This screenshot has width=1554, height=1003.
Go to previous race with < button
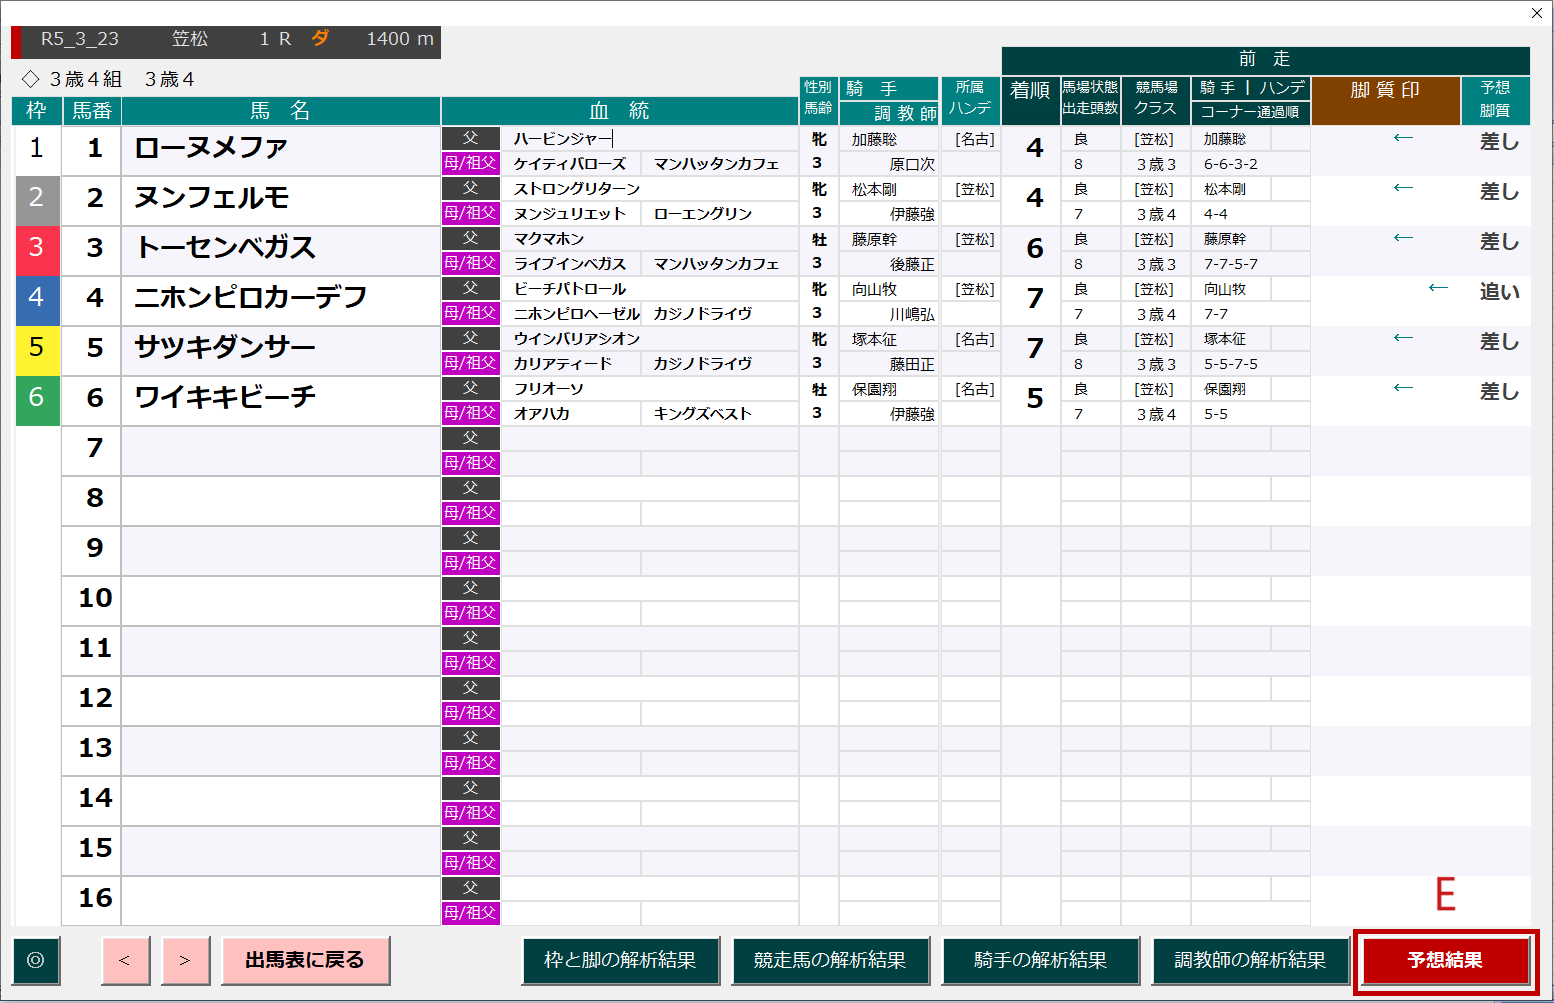[125, 960]
